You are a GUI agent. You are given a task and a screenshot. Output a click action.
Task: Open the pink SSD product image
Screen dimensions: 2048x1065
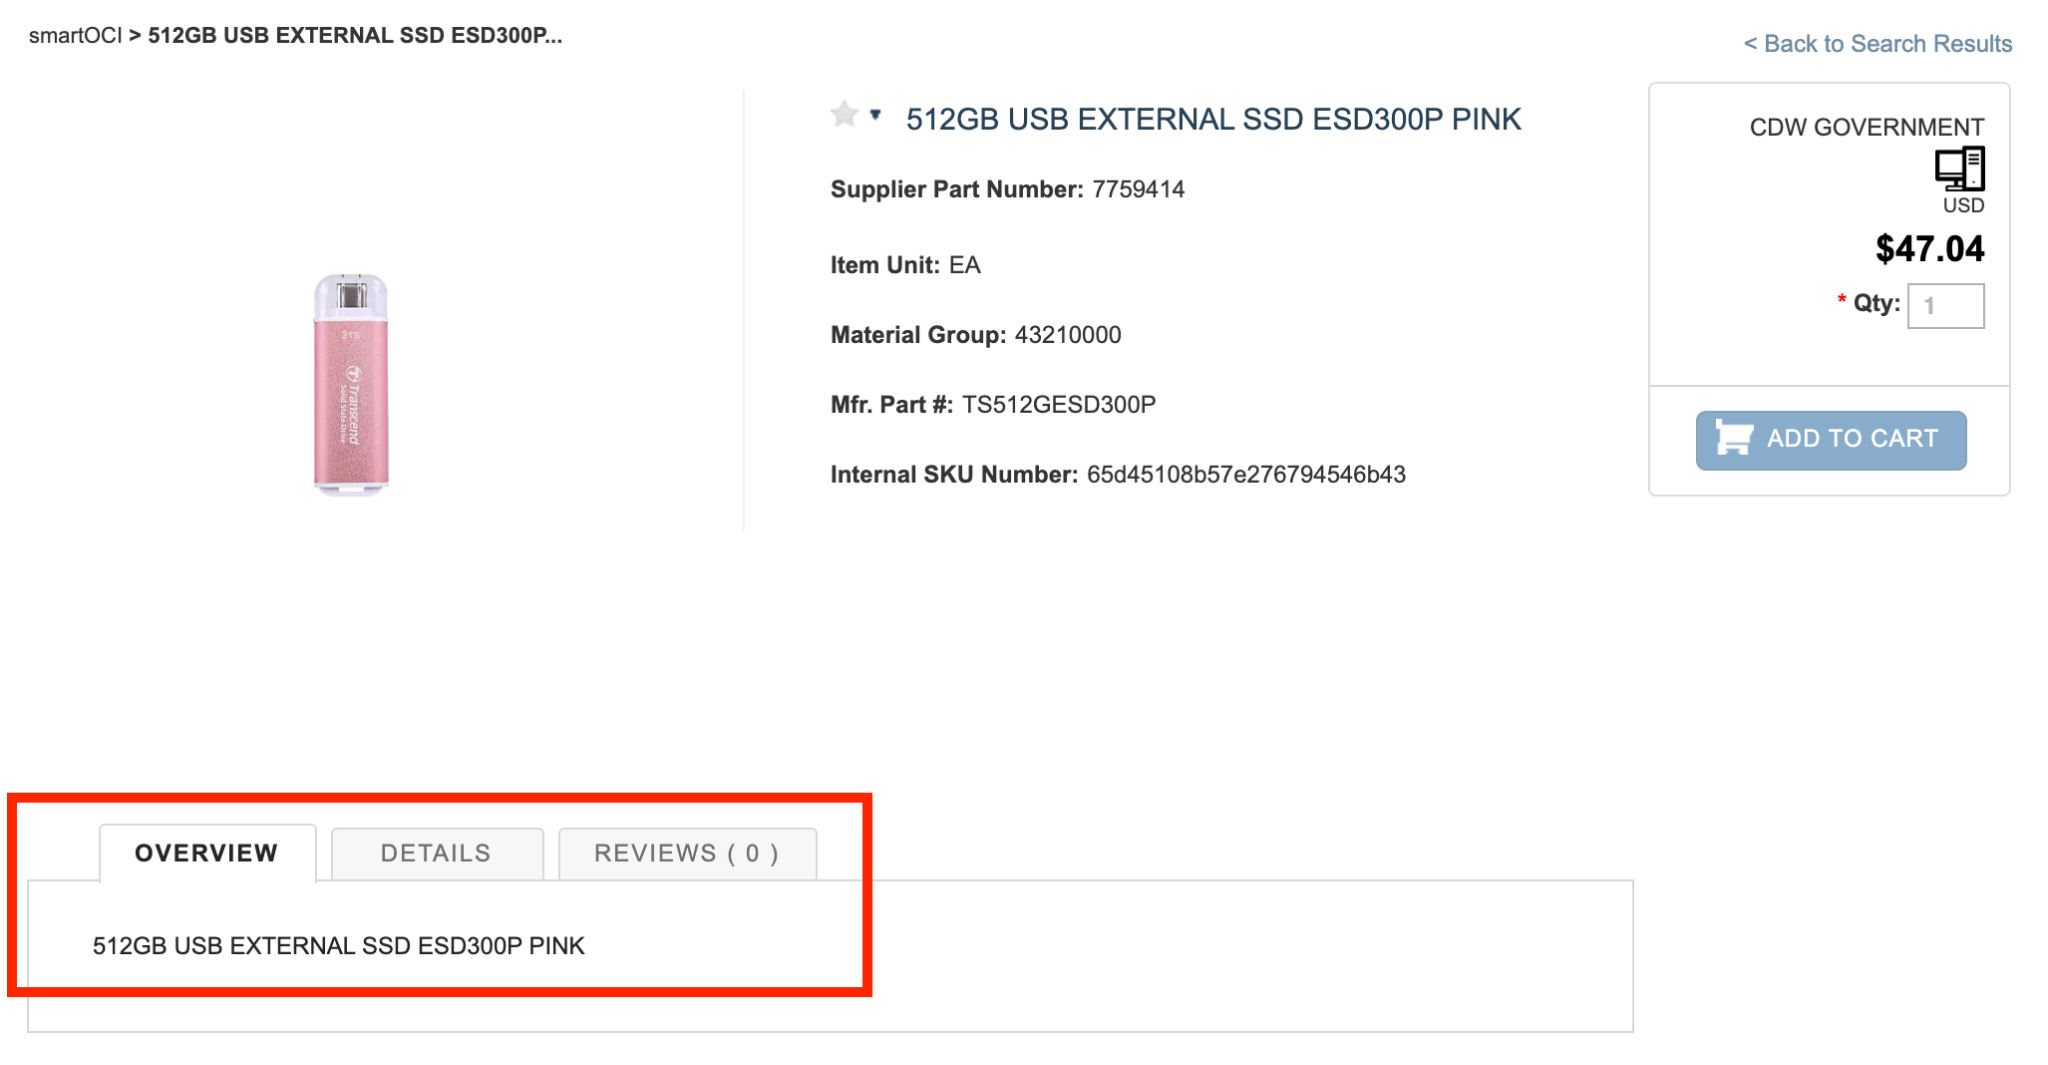(351, 384)
